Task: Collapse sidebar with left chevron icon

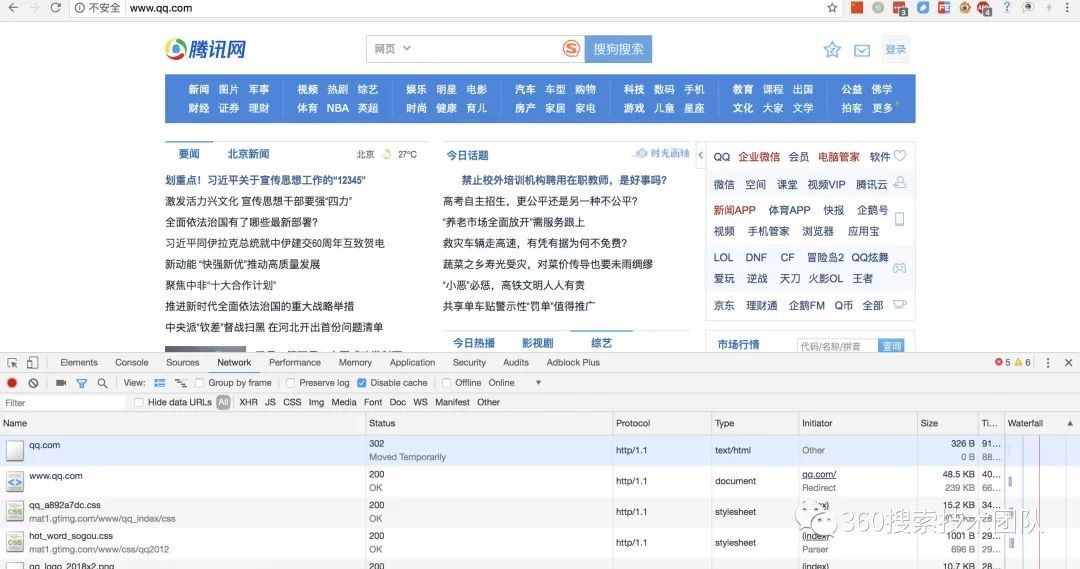Action: (x=700, y=156)
